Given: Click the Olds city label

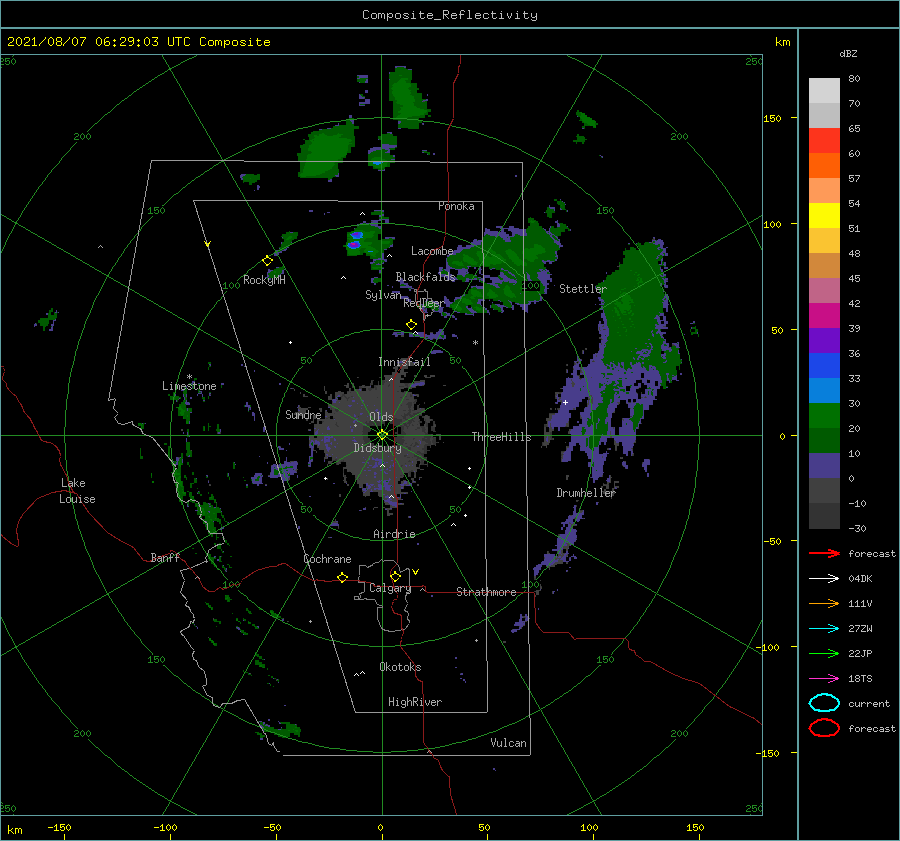Looking at the screenshot, I should (x=381, y=417).
